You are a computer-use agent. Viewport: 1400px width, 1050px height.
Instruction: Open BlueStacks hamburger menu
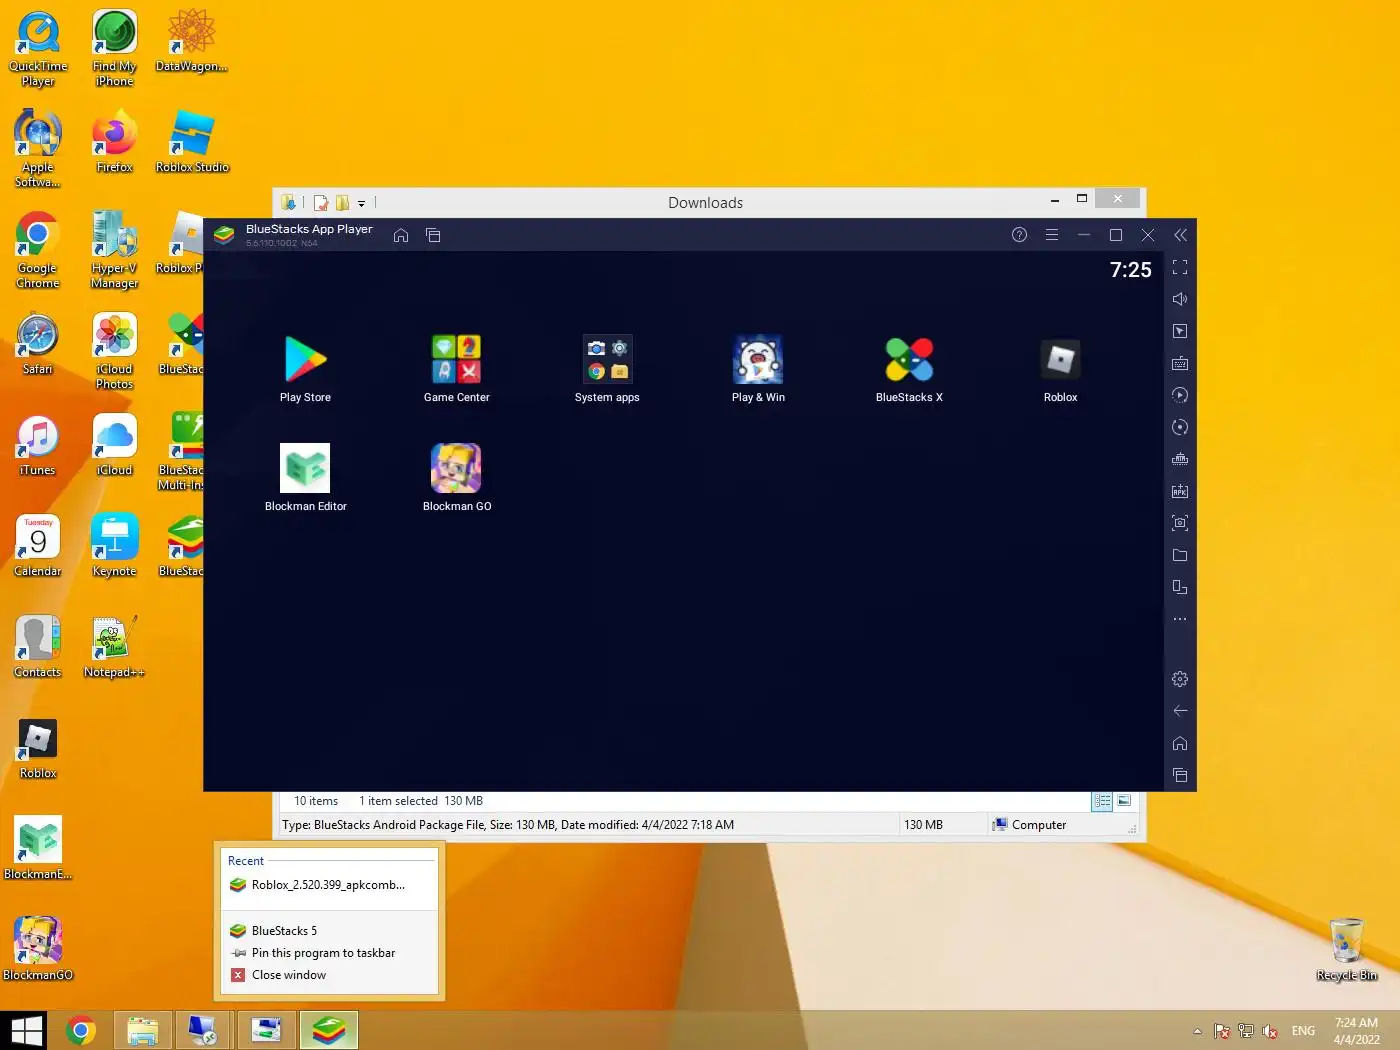[x=1051, y=235]
